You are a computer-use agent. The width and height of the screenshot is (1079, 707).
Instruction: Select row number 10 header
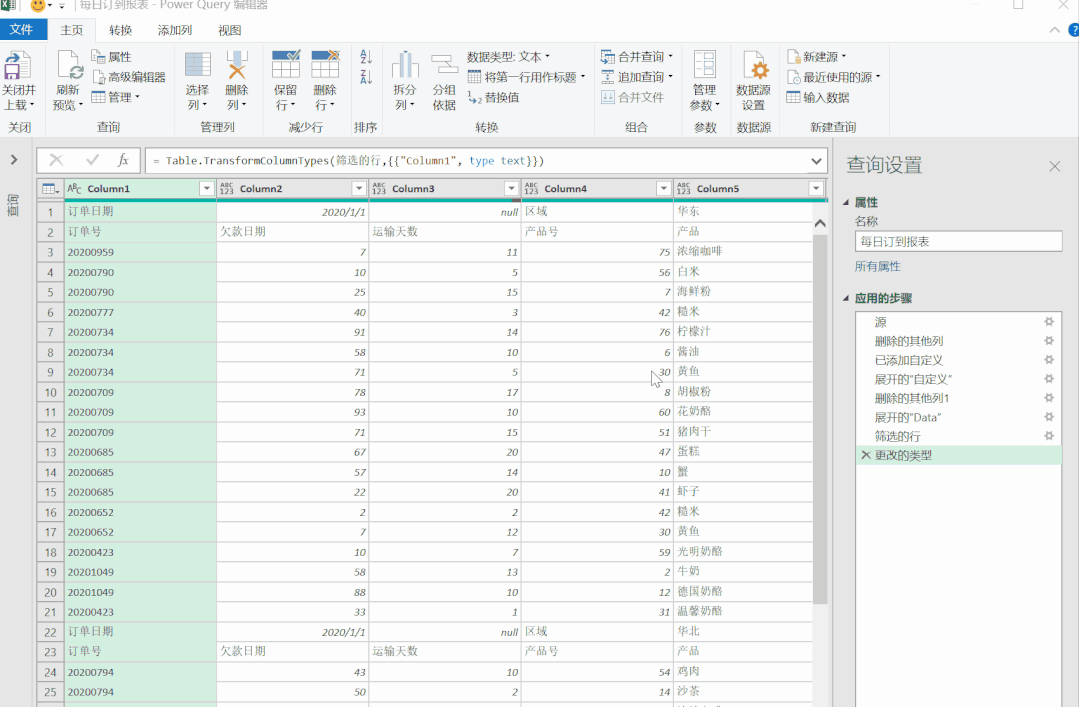point(50,392)
